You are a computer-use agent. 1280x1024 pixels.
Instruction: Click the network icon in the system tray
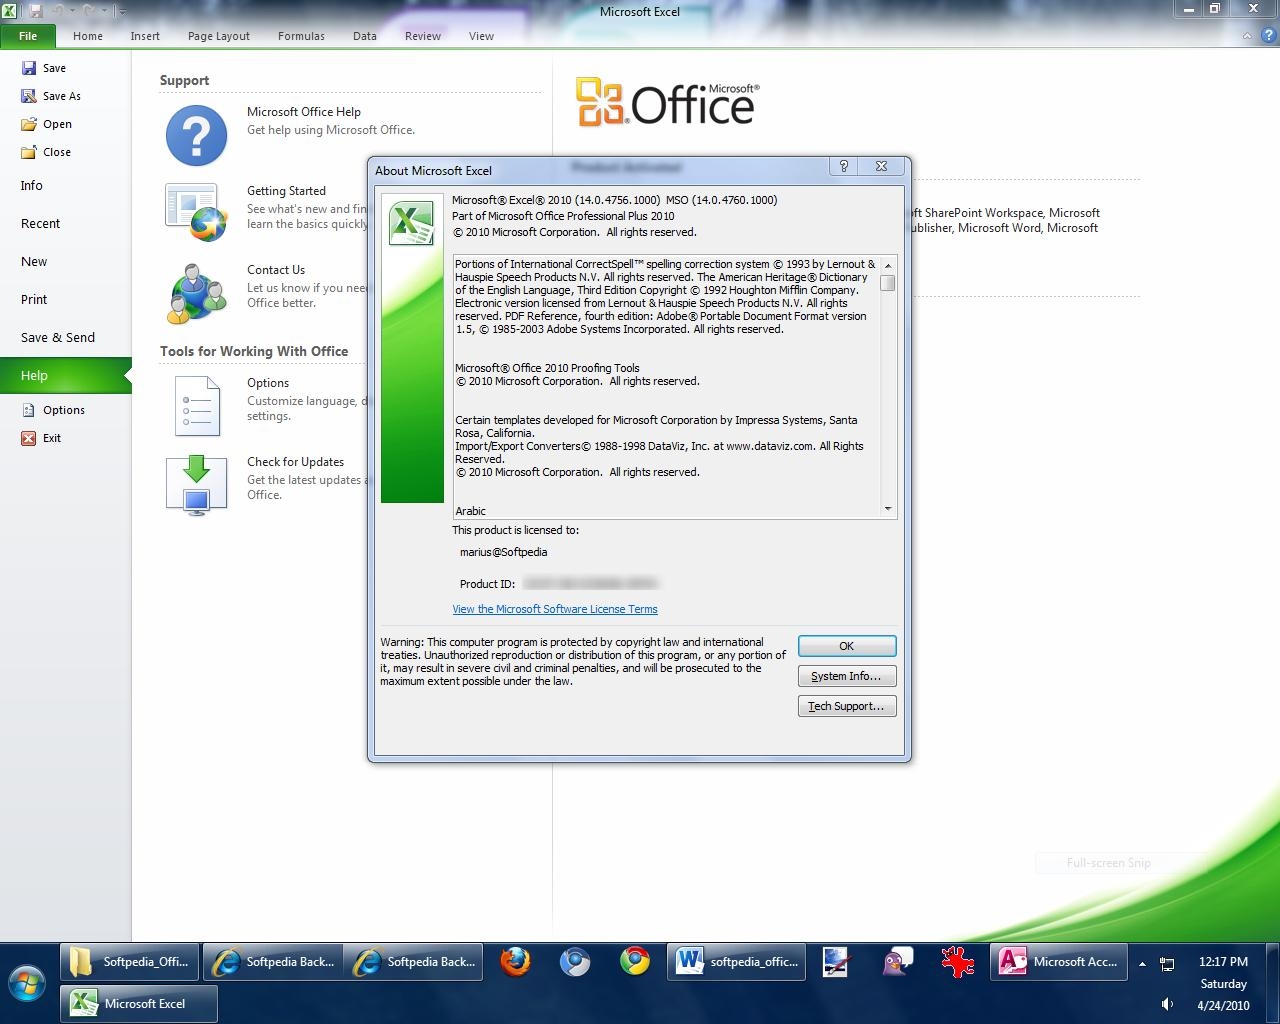[1167, 964]
